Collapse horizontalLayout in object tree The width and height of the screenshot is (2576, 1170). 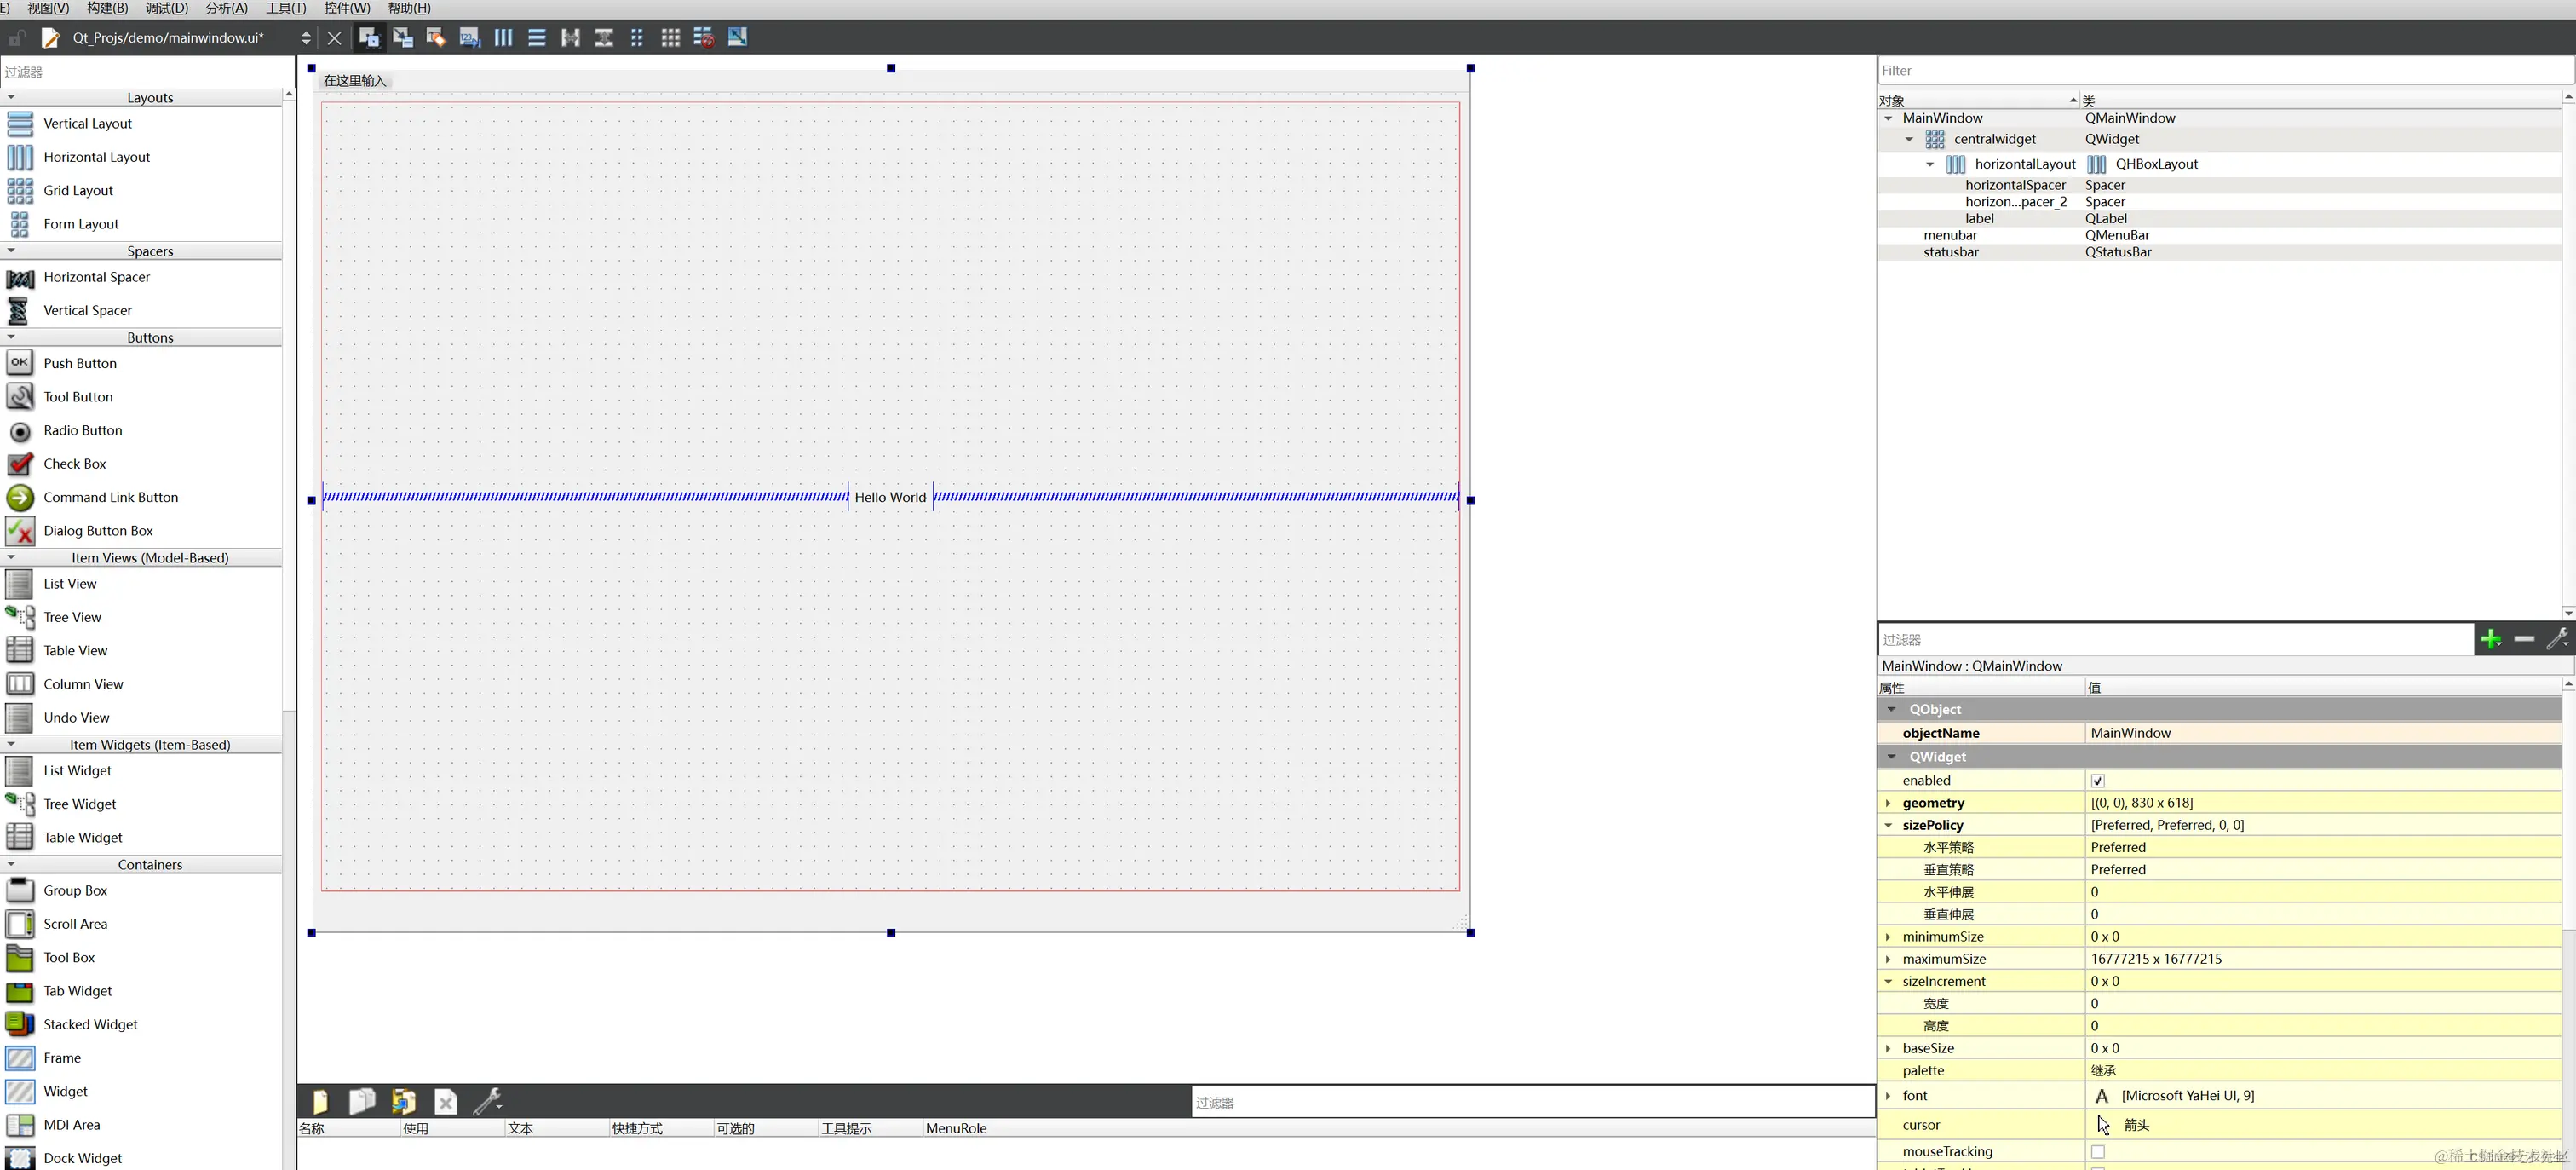[1930, 164]
